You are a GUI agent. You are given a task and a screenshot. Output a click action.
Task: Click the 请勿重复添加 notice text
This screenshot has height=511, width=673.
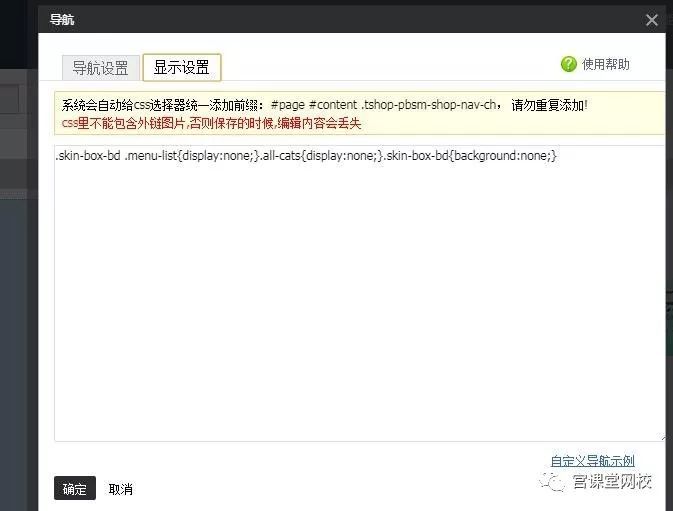click(x=549, y=105)
